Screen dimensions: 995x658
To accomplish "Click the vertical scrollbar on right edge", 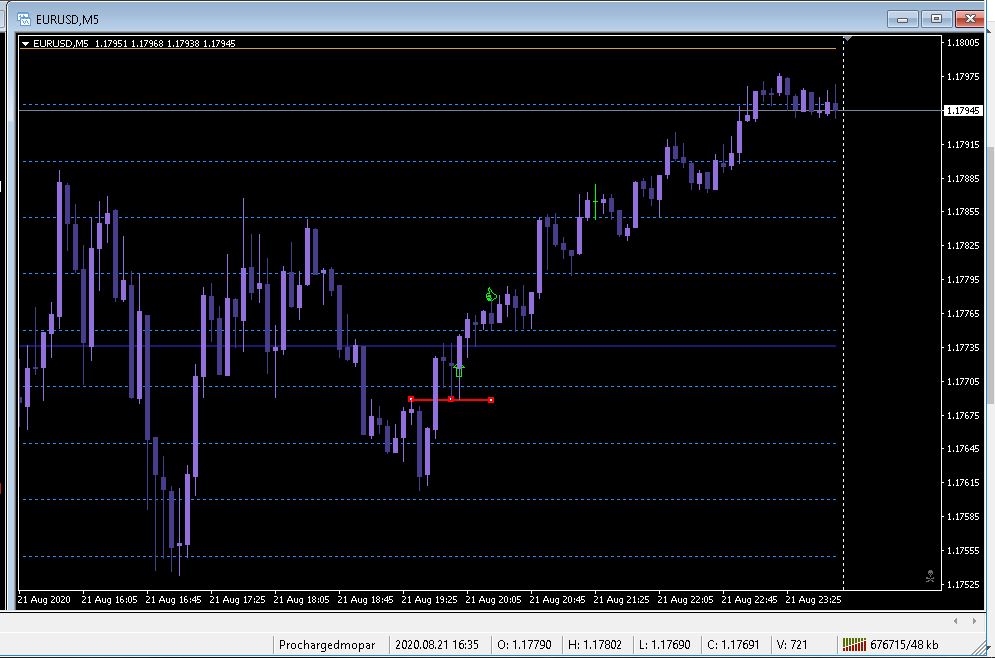I will pyautogui.click(x=991, y=273).
